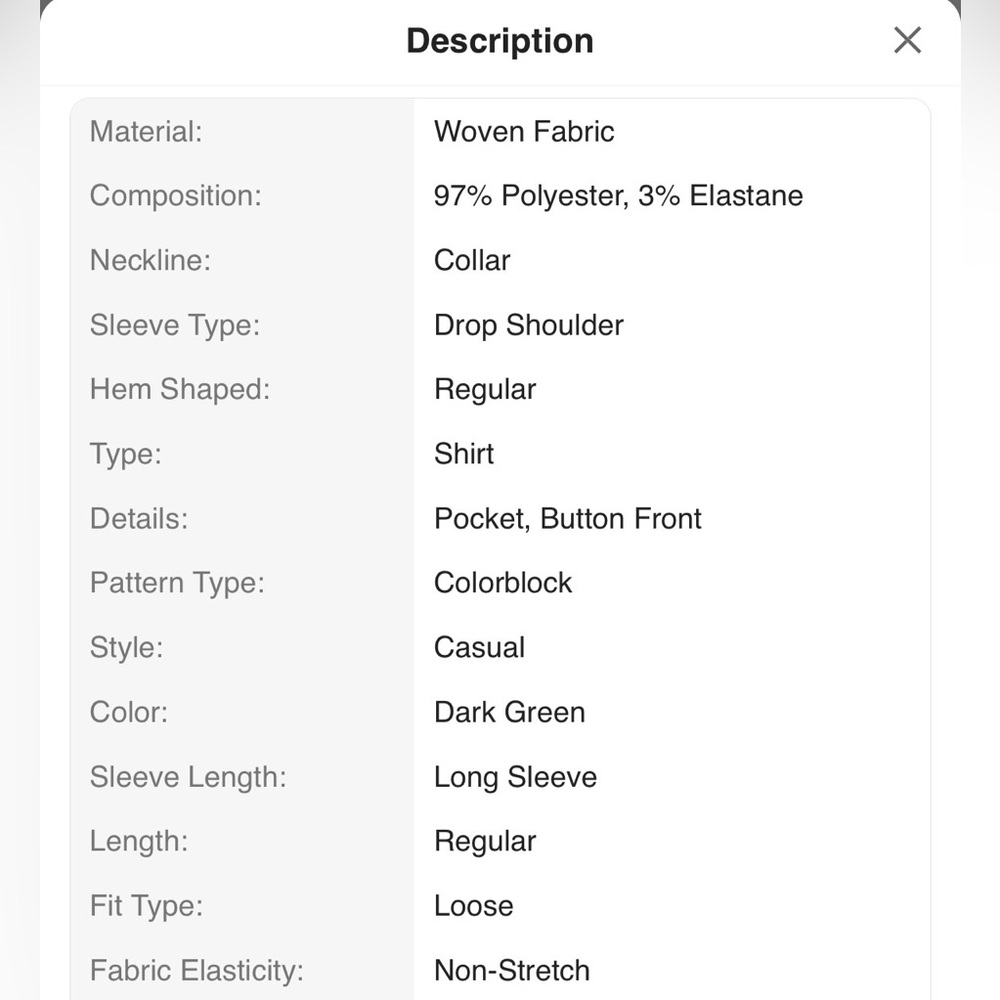Select the Non-Stretch elasticity value
The image size is (1000, 1000).
coord(511,971)
